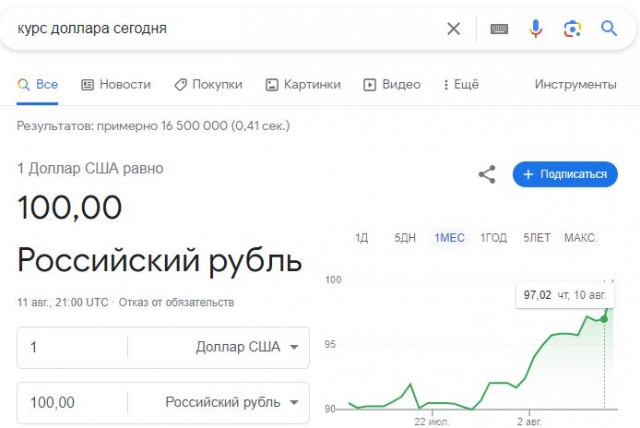Select the 1Д chart range

click(x=362, y=237)
